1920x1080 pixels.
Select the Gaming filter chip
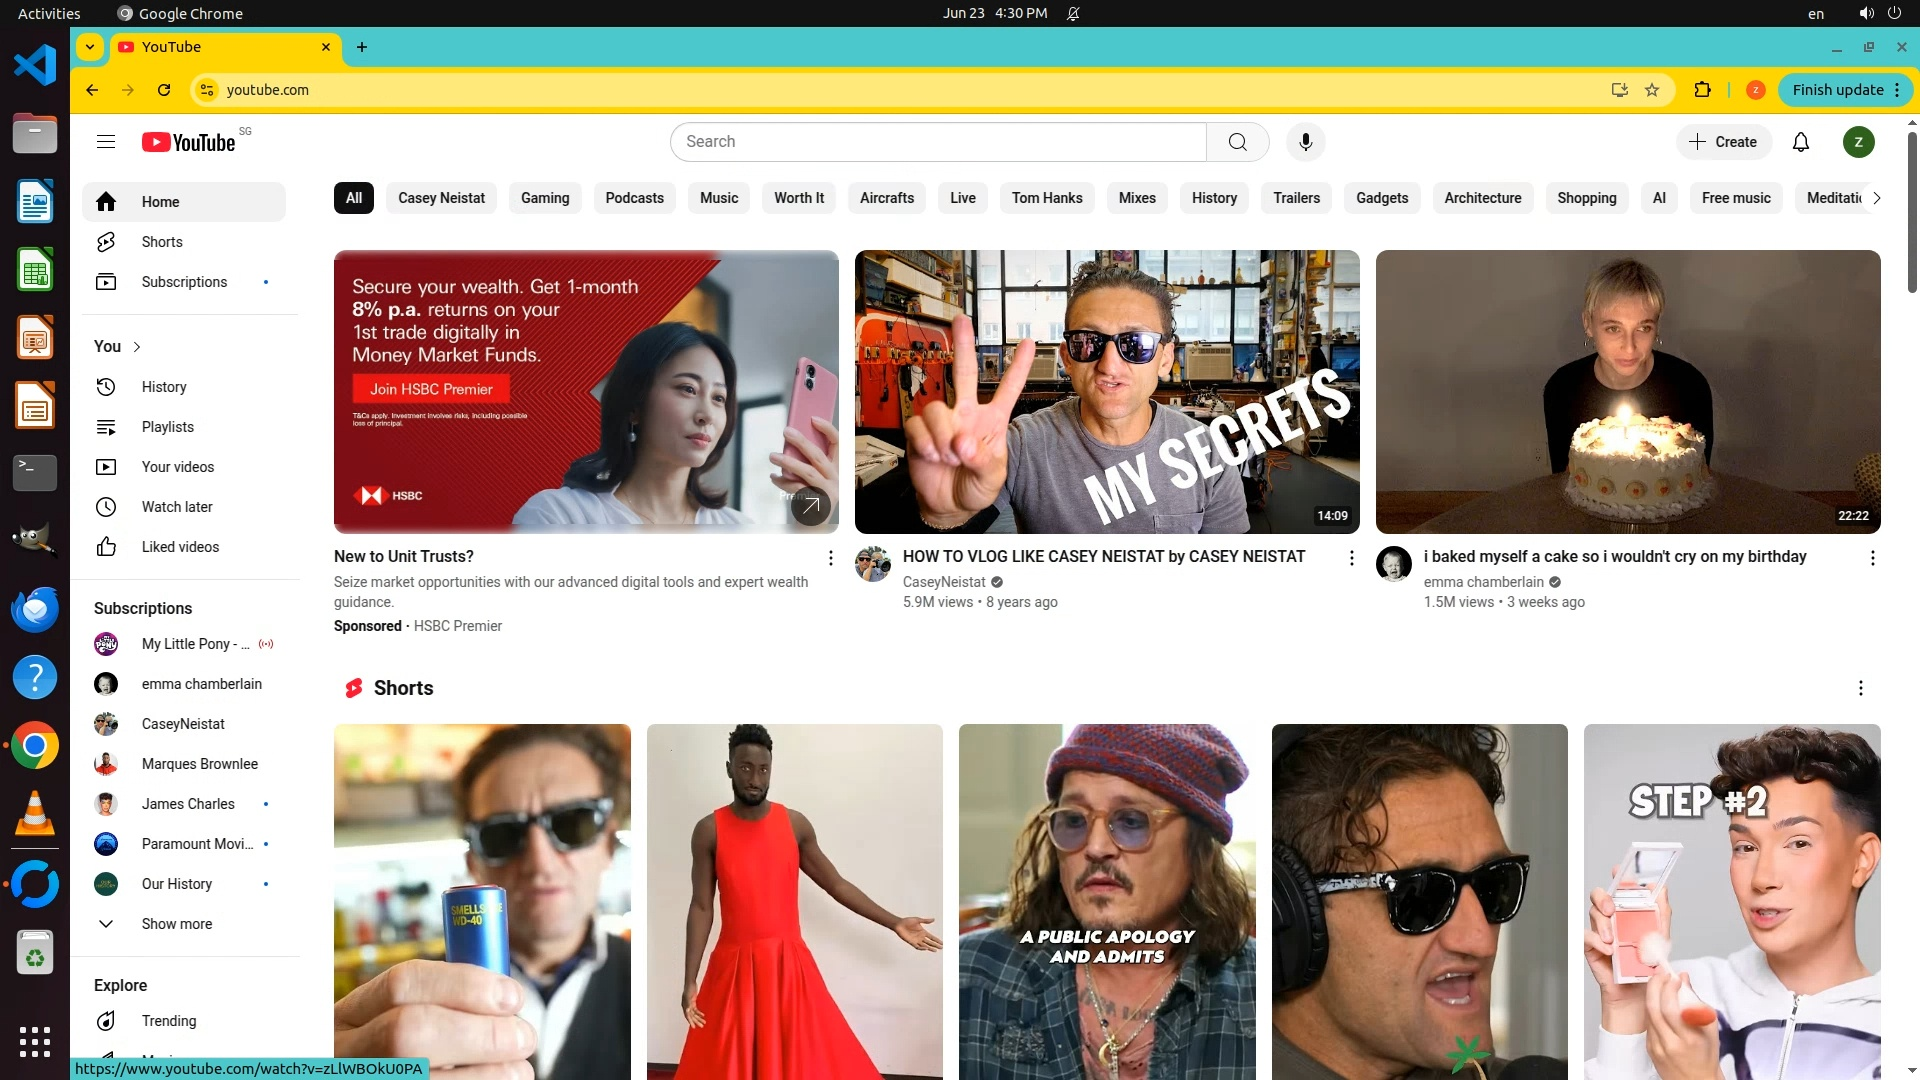[x=545, y=198]
